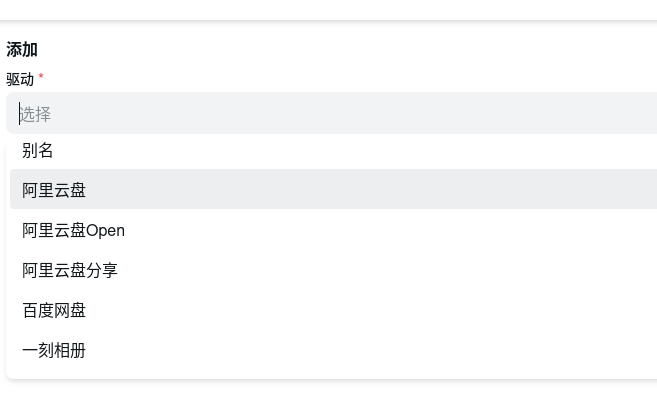Click the 驱动 field label
The image size is (657, 400).
click(20, 79)
